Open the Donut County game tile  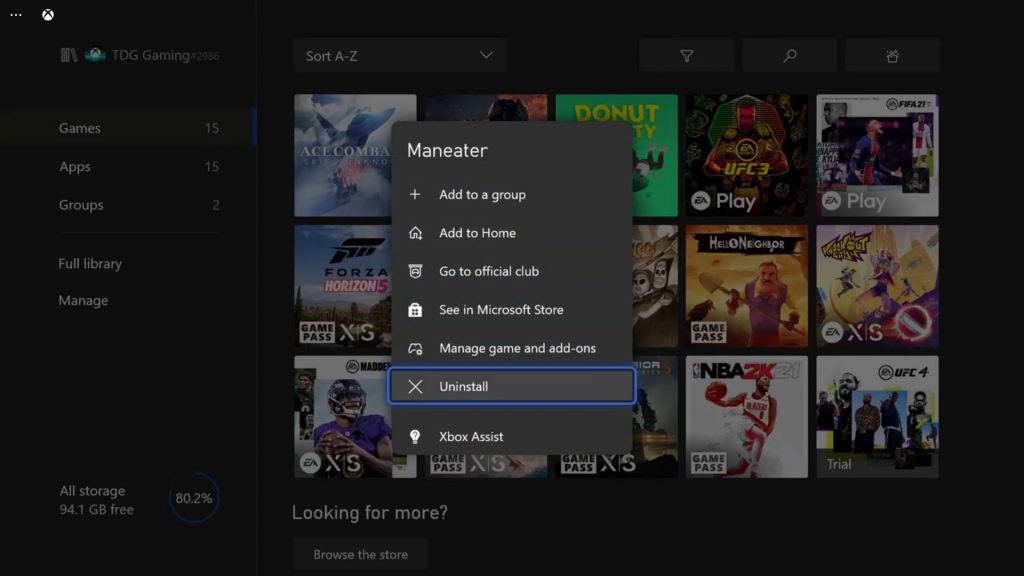[x=655, y=155]
